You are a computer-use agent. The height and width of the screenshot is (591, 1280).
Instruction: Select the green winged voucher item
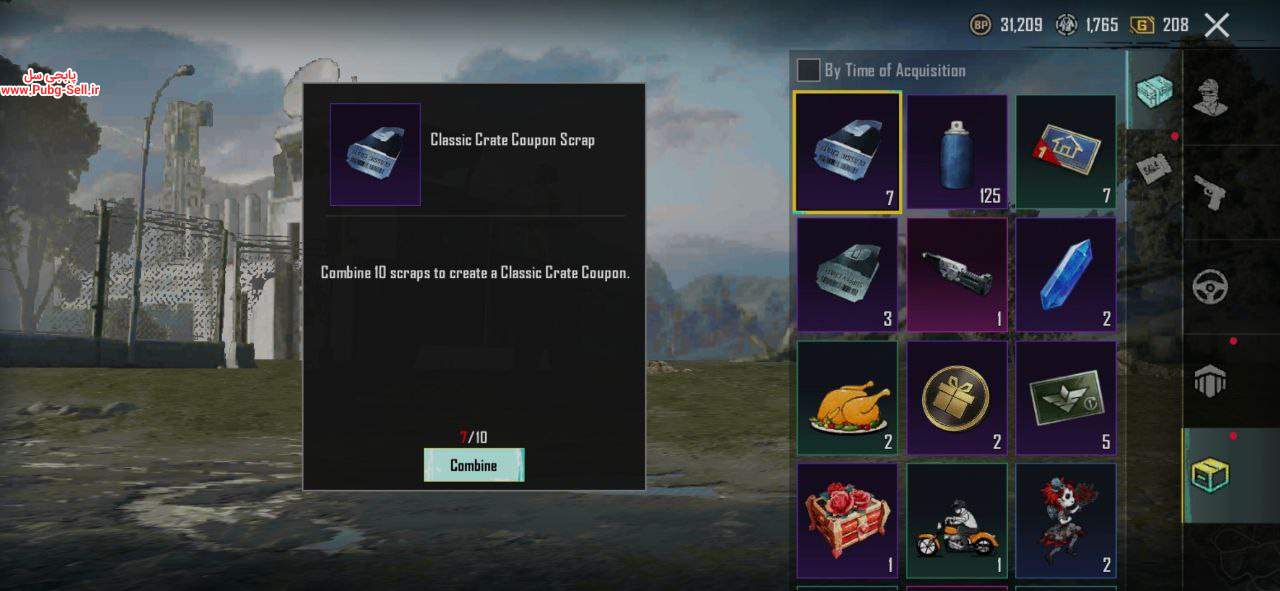point(1066,398)
